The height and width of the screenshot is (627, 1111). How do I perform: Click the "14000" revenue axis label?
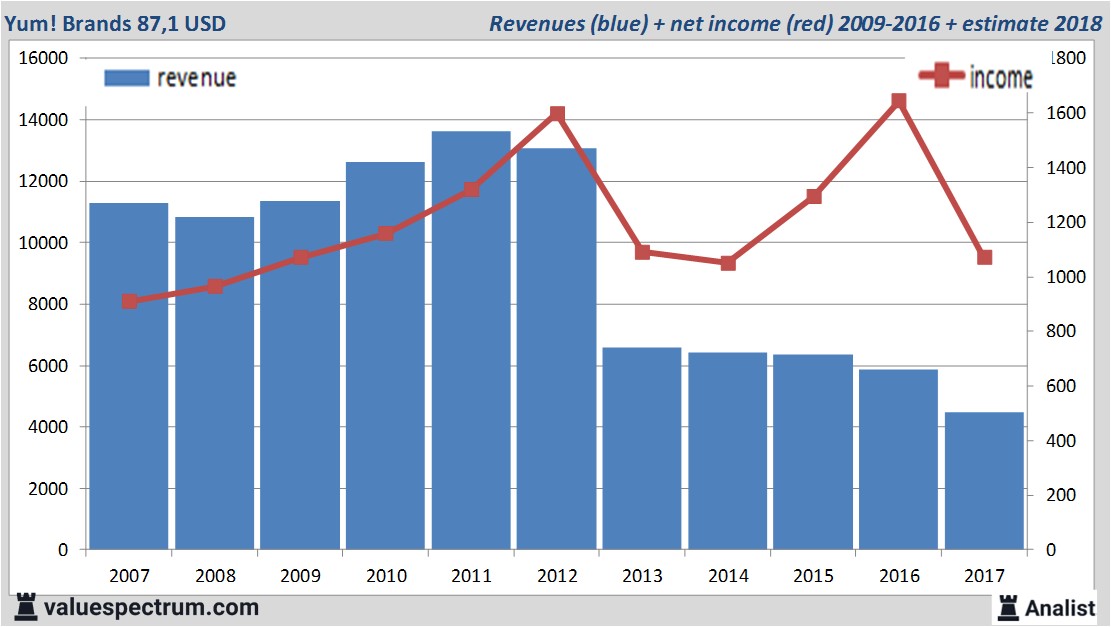click(x=43, y=120)
